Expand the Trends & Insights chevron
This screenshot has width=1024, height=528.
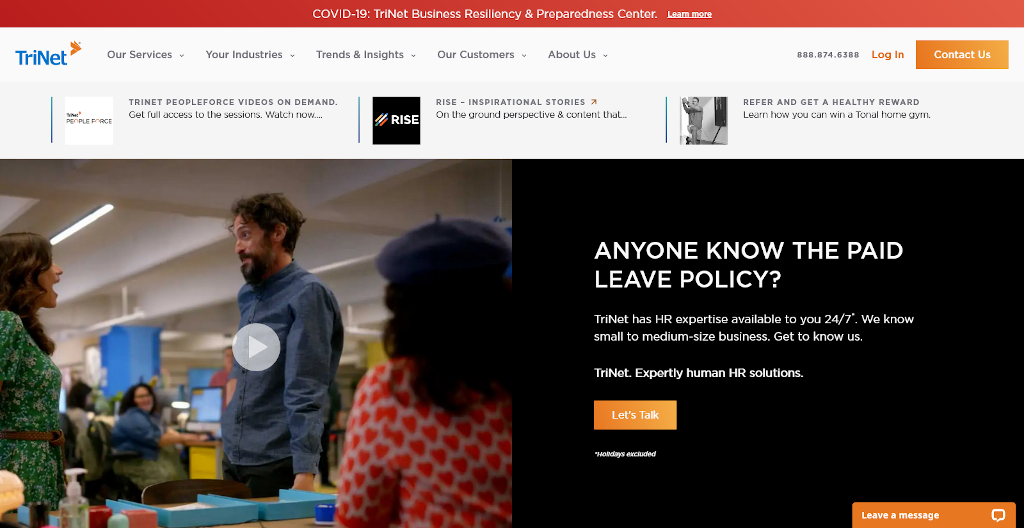click(413, 56)
